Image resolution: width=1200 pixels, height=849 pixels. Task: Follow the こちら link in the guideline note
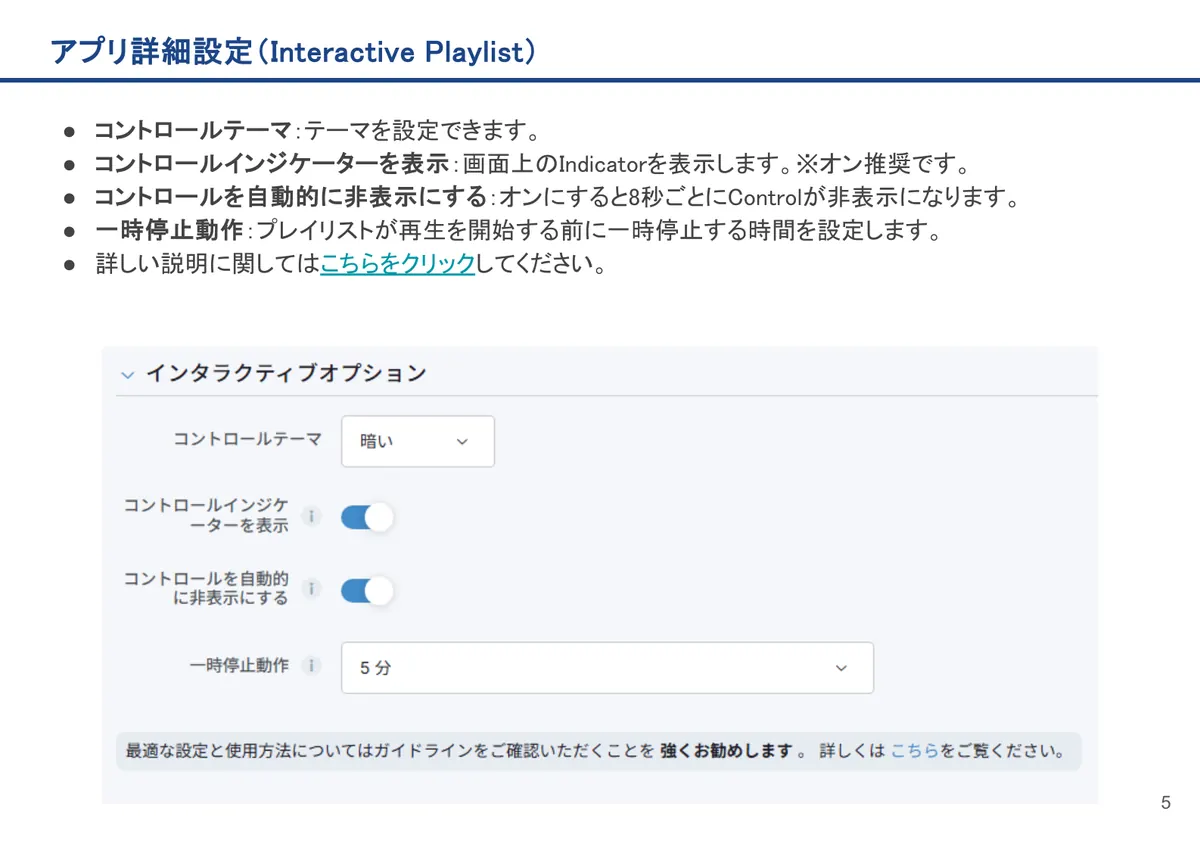tap(914, 750)
